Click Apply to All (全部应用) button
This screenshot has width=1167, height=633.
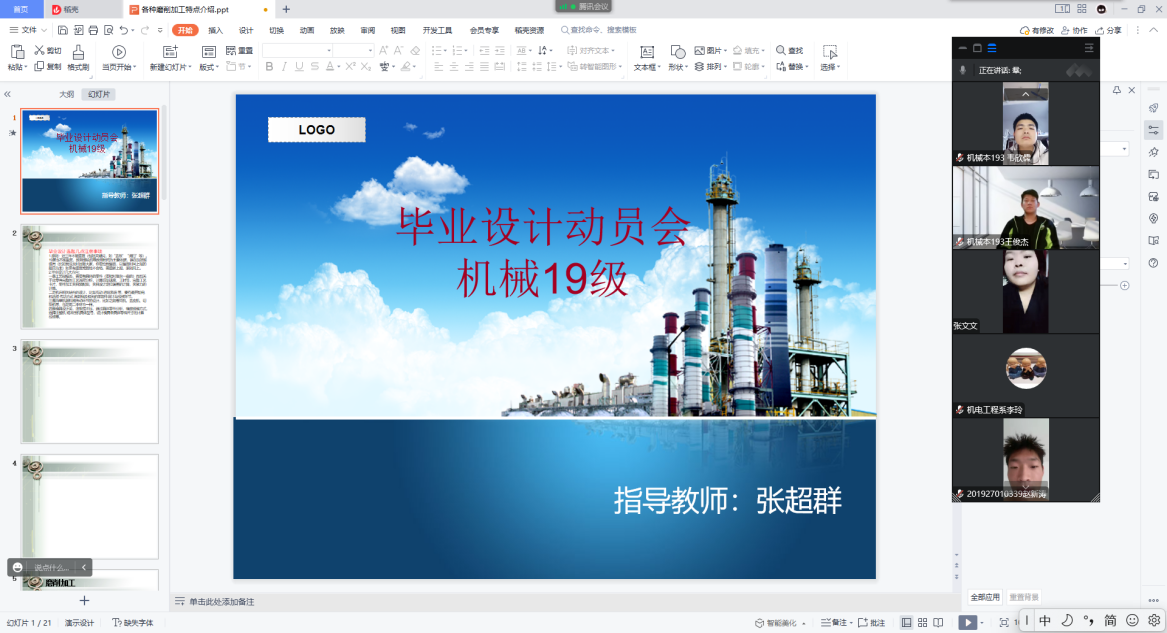(x=985, y=597)
